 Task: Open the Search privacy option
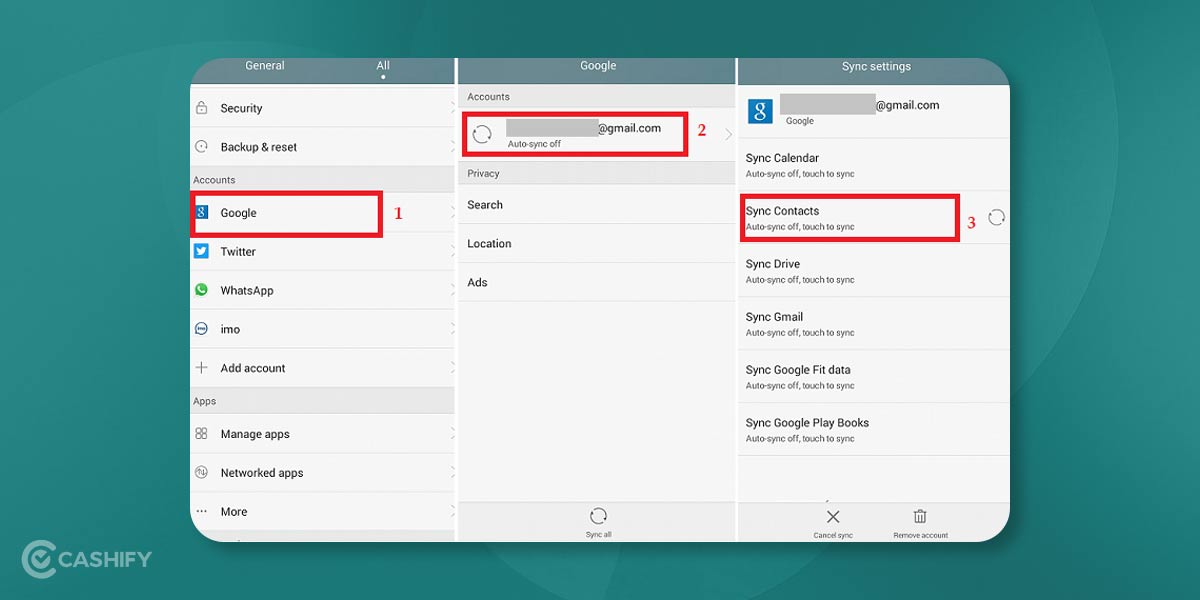596,205
